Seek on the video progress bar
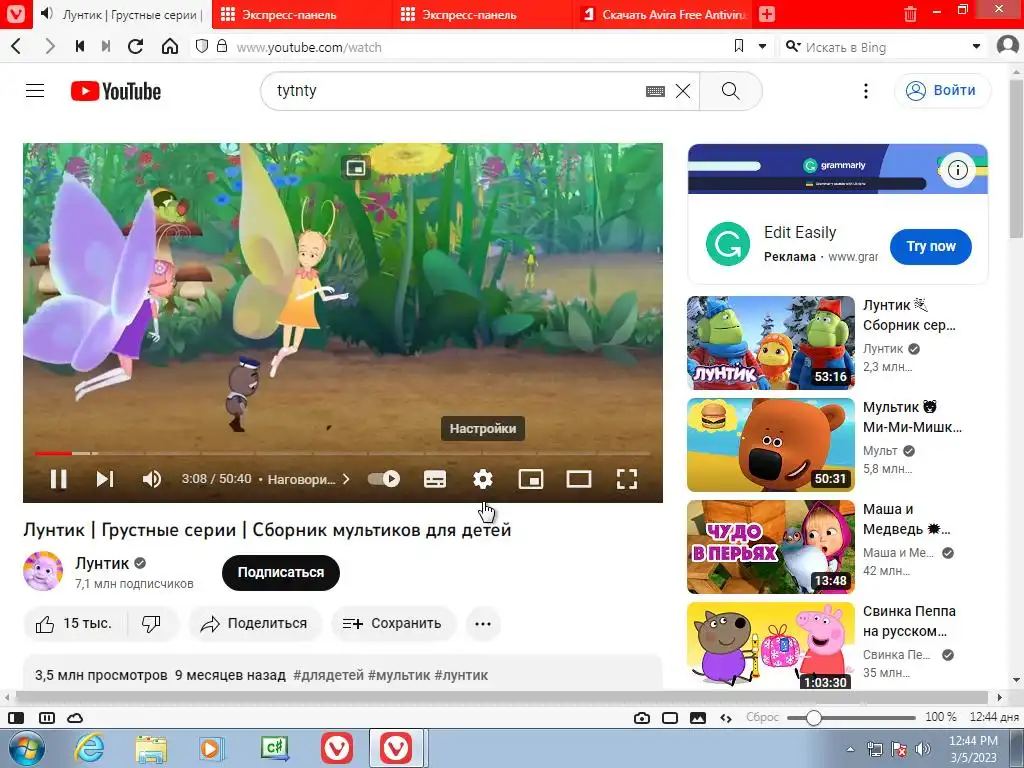The image size is (1024, 768). (x=343, y=453)
